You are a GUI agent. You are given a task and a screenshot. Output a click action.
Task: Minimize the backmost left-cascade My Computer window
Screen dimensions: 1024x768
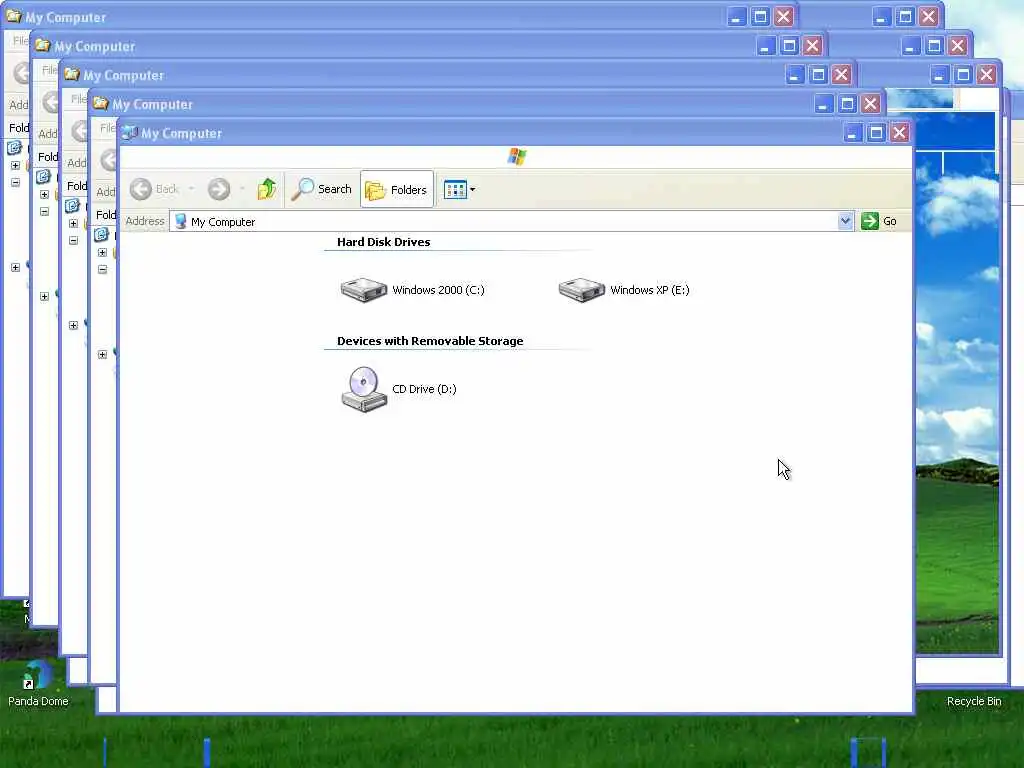point(736,17)
